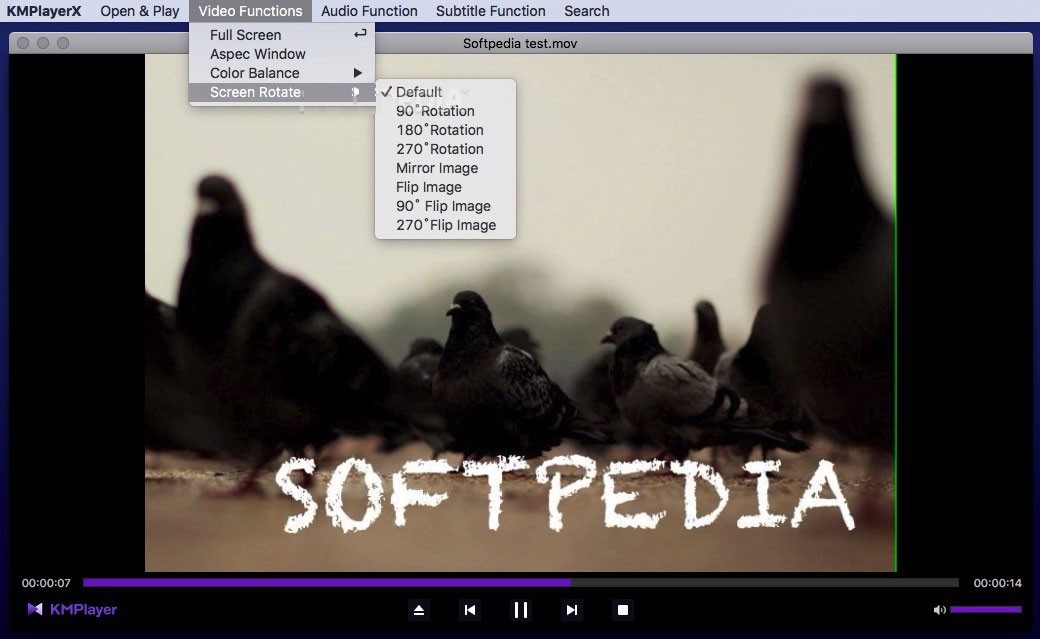Viewport: 1040px width, 639px height.
Task: Open the Subtitle Function menu
Action: 490,11
